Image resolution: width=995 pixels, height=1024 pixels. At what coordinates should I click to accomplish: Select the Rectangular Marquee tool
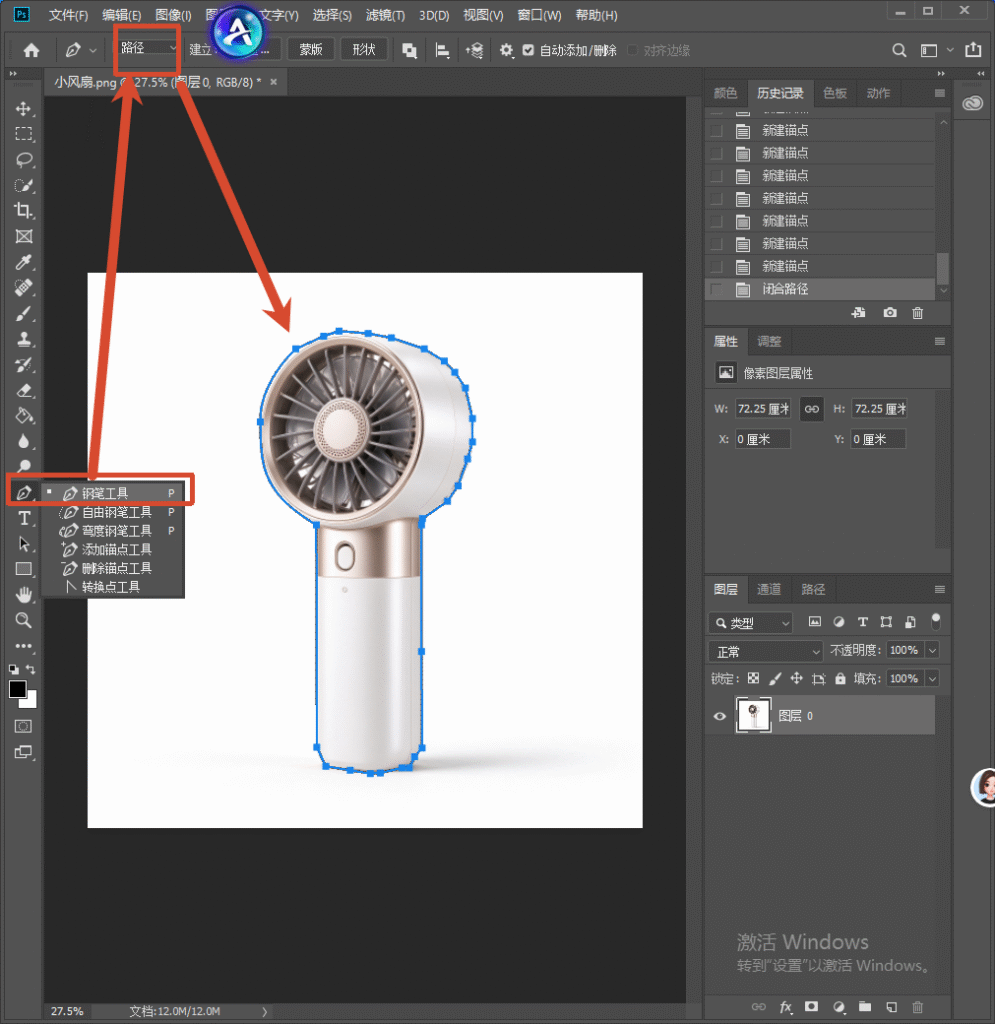click(x=24, y=134)
